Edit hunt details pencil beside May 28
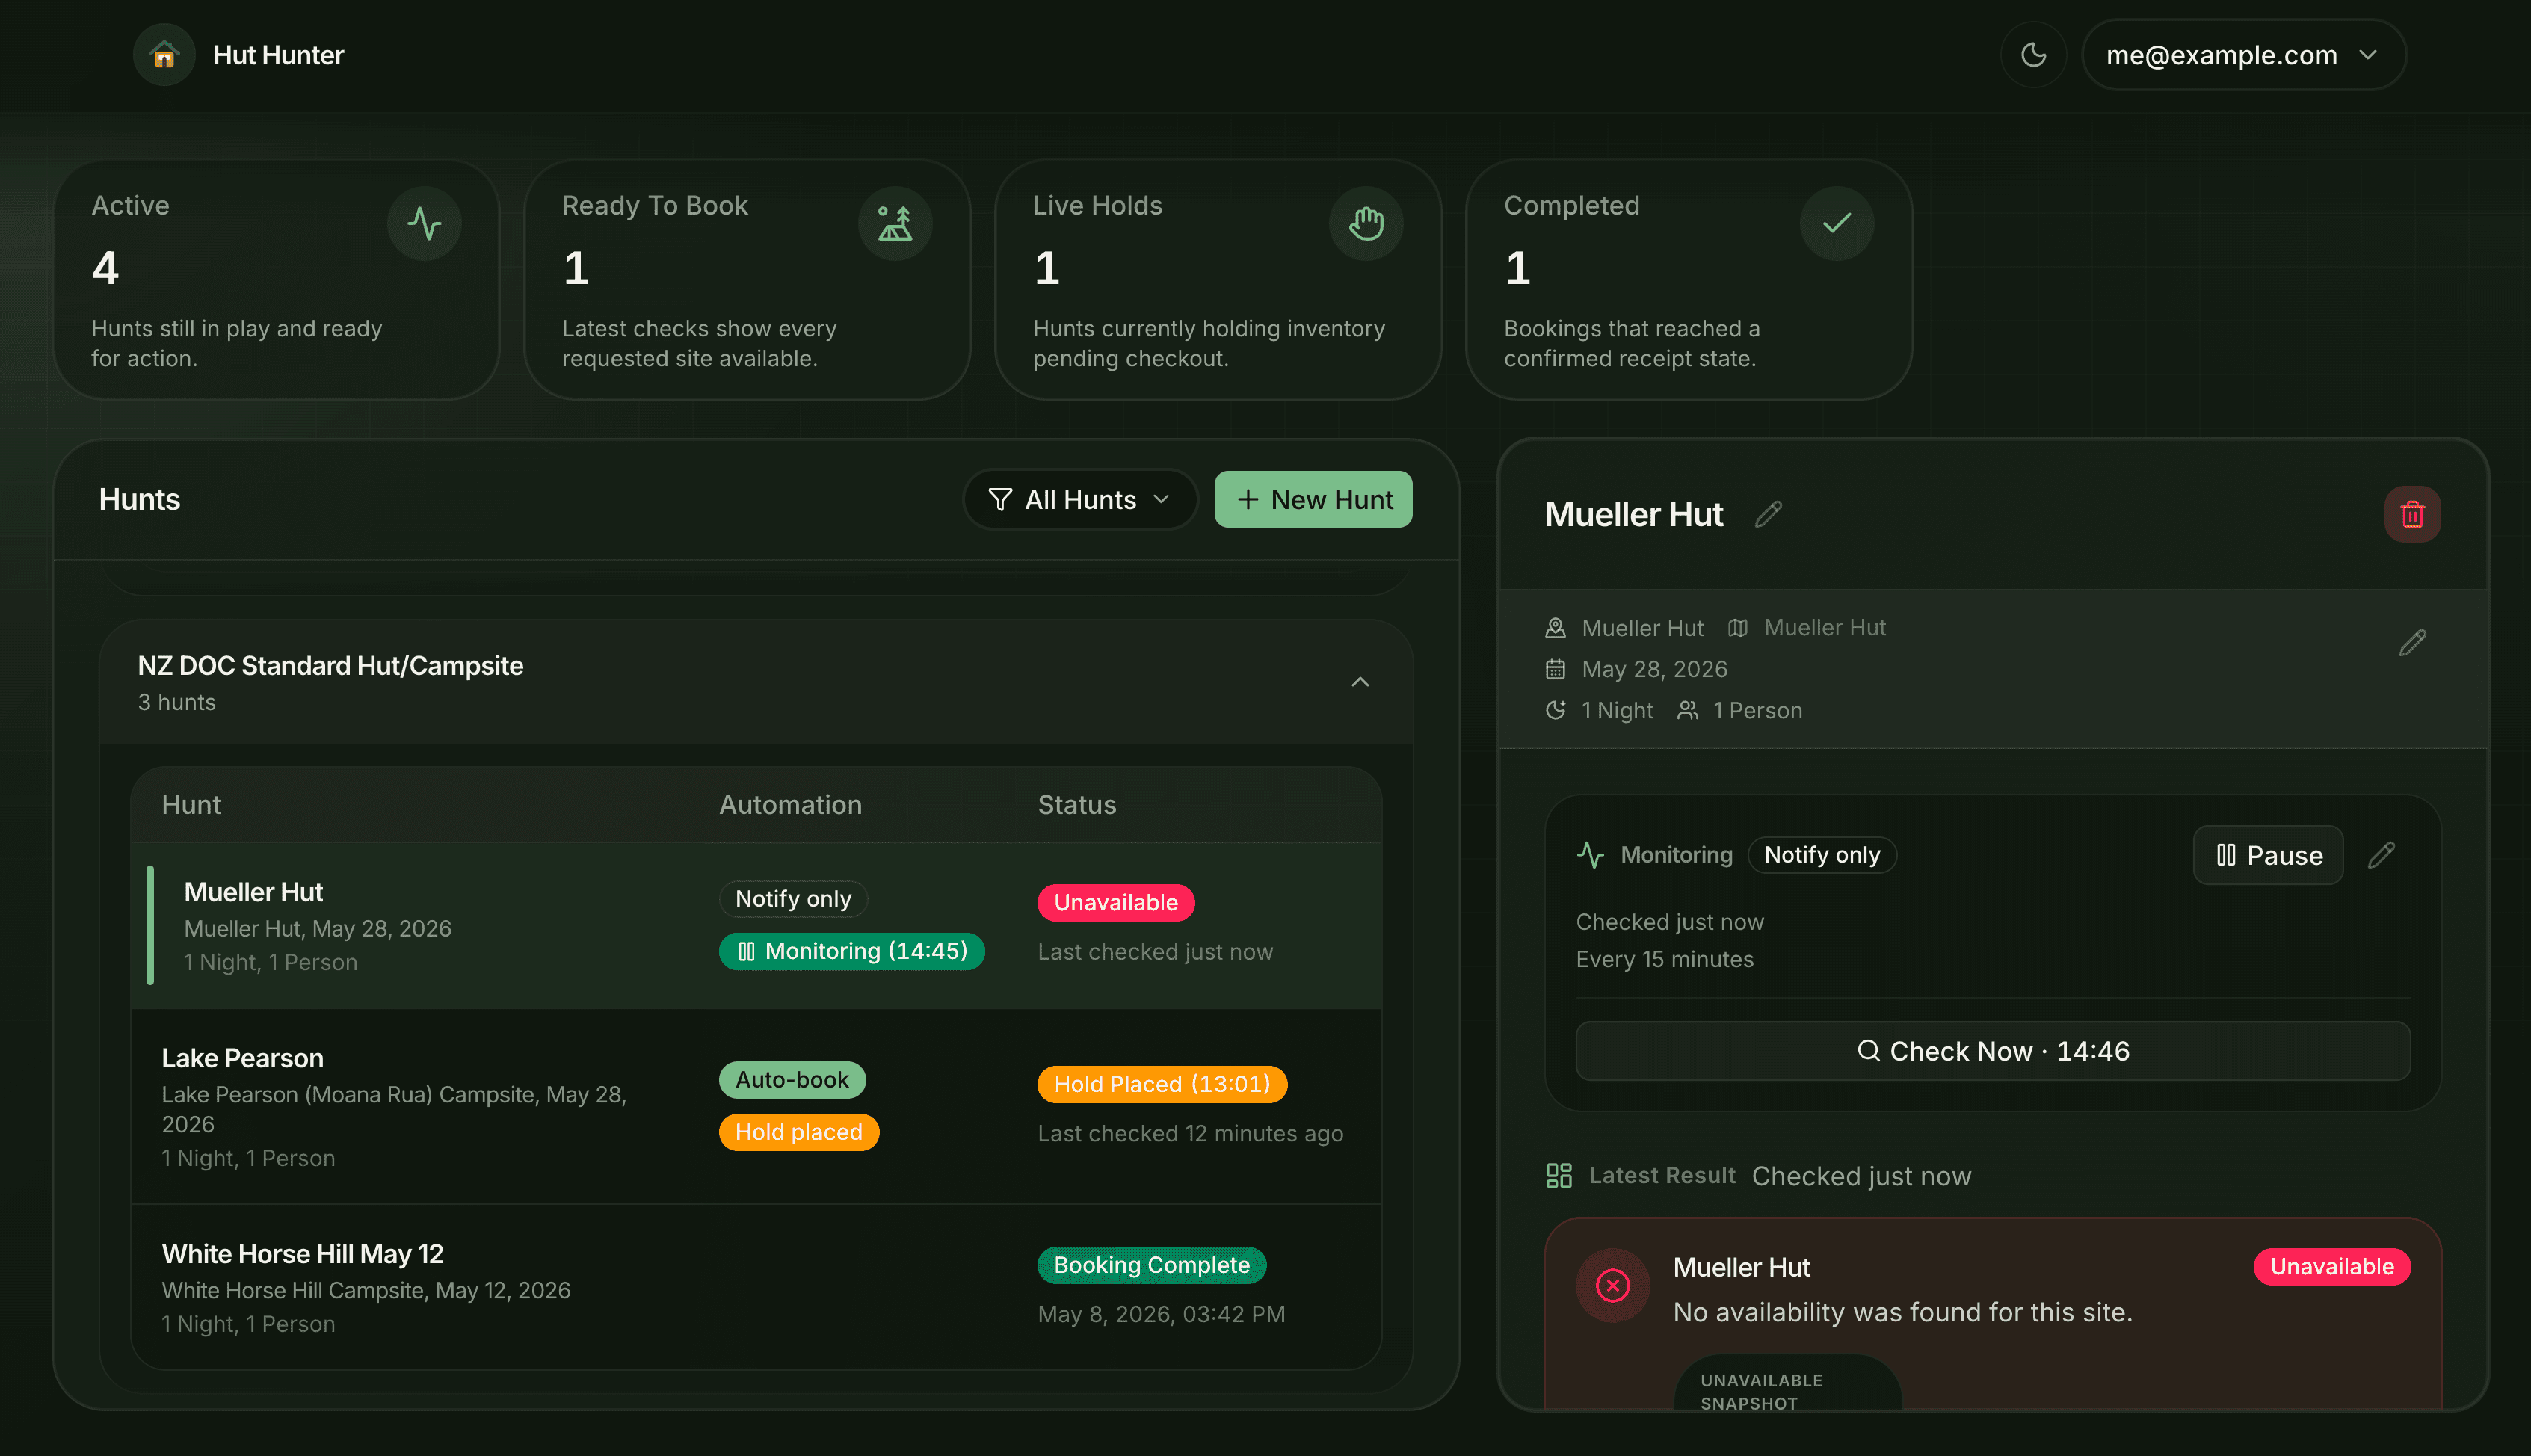 click(x=2412, y=642)
